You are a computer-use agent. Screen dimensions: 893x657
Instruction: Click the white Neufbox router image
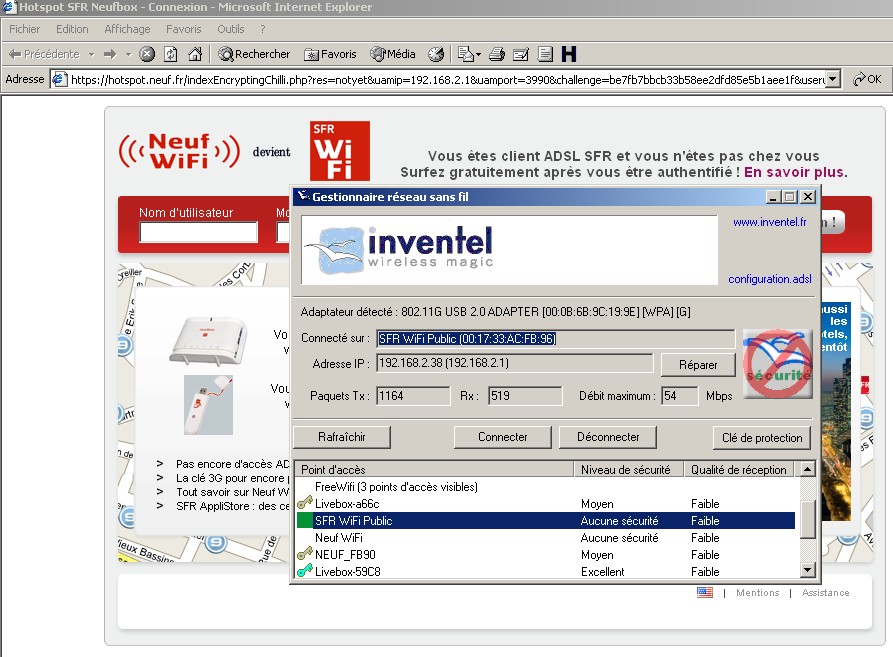point(208,340)
